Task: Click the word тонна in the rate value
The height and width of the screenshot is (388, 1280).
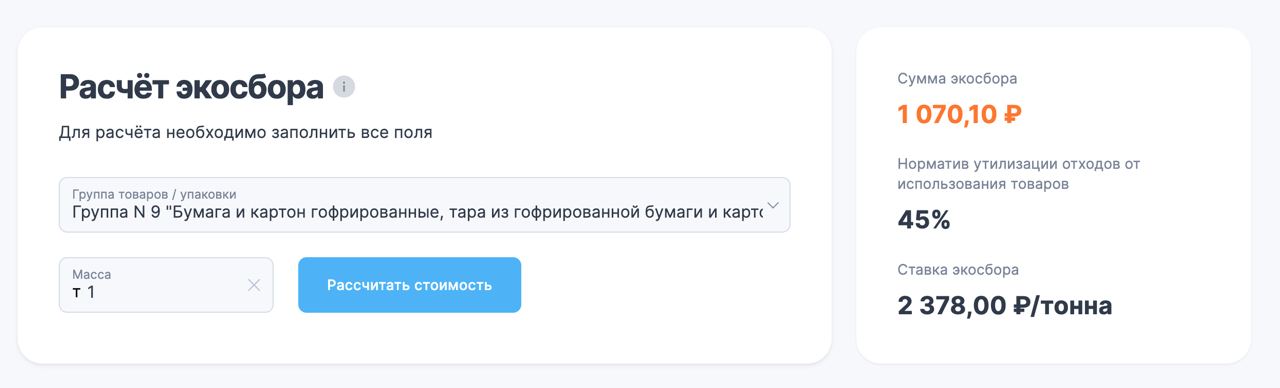Action: (1075, 306)
